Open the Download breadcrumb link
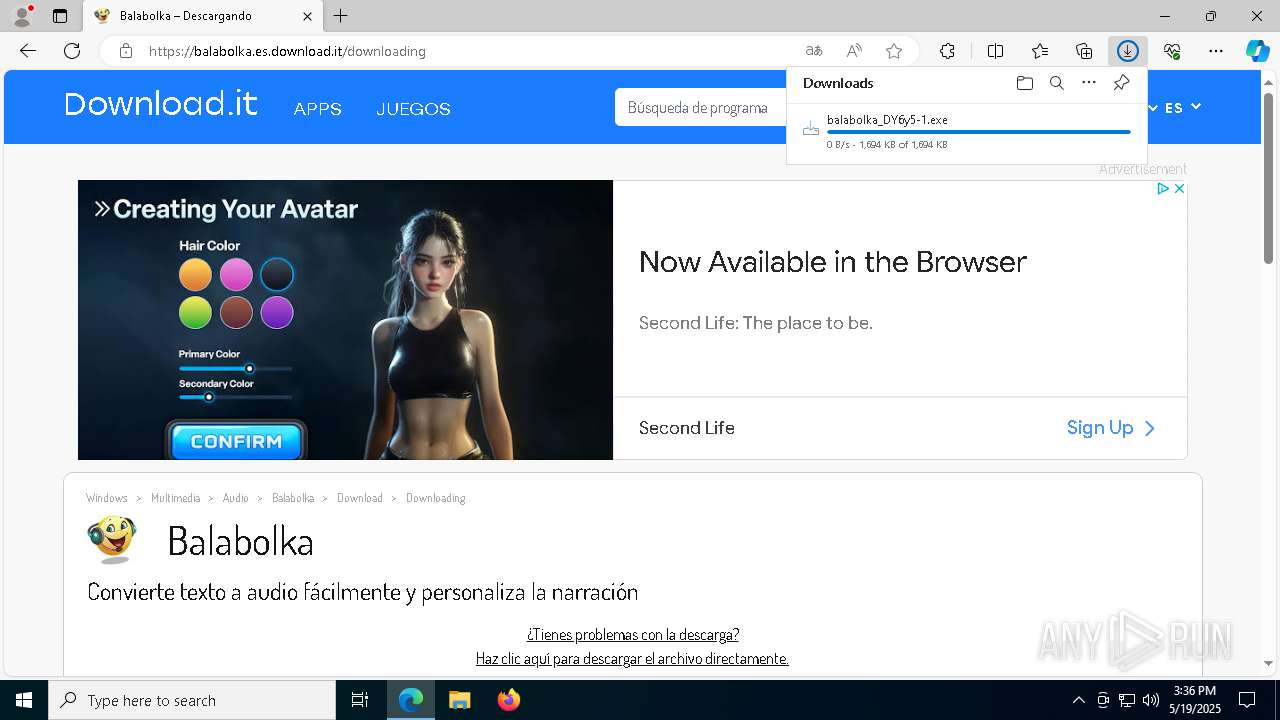Screen dimensions: 1280x720 [360, 498]
